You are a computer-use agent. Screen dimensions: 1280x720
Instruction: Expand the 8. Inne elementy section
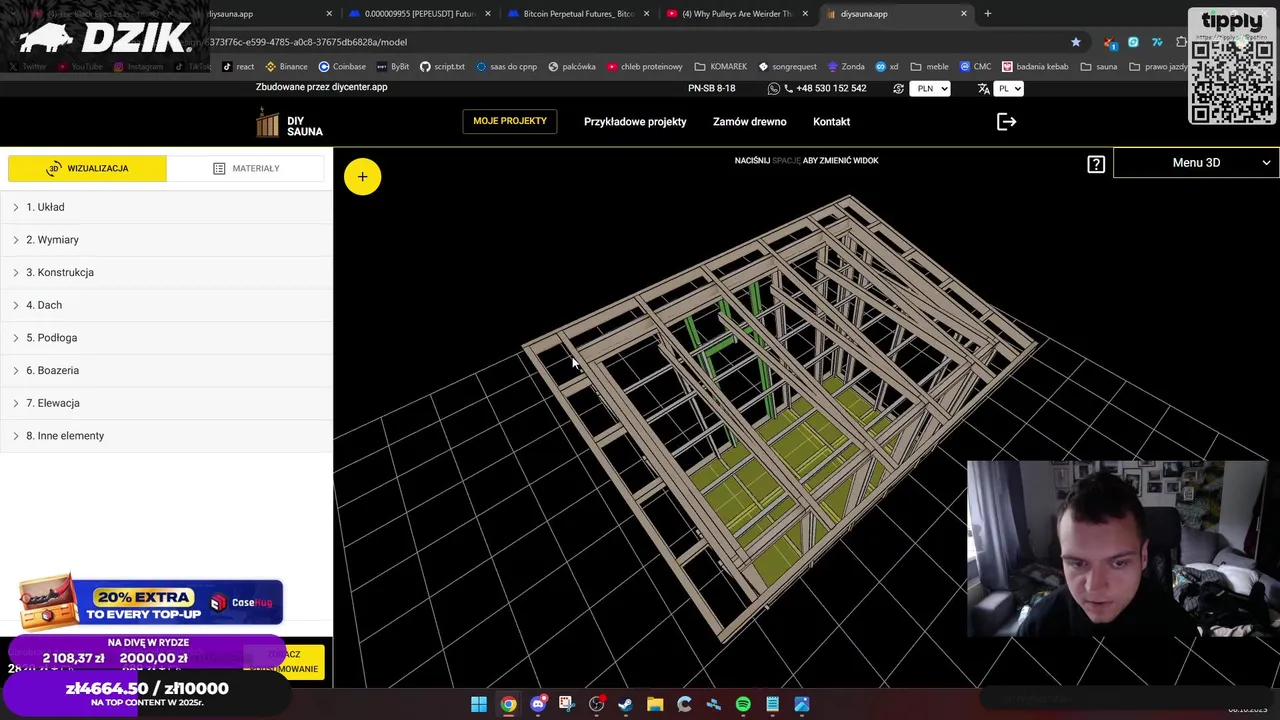[166, 436]
